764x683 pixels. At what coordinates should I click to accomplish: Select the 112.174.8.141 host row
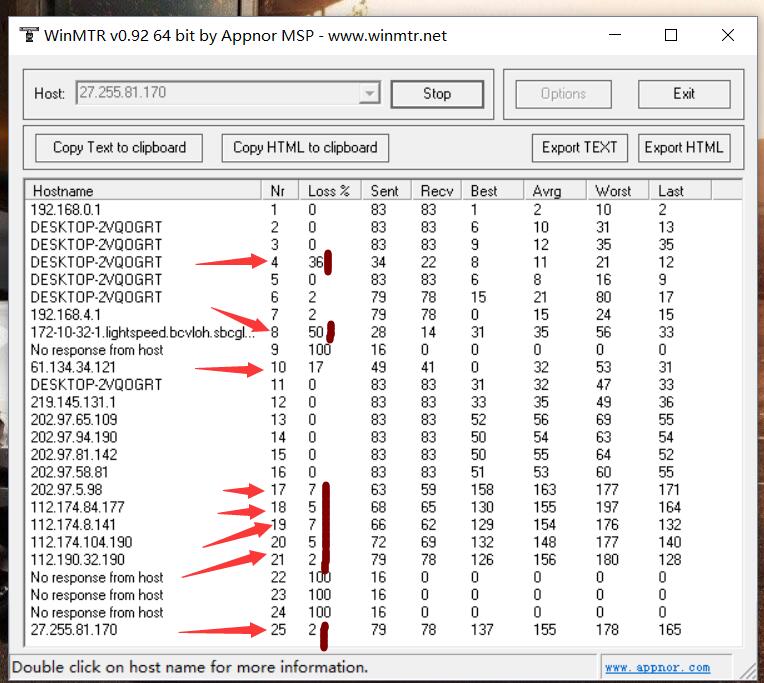(x=383, y=525)
